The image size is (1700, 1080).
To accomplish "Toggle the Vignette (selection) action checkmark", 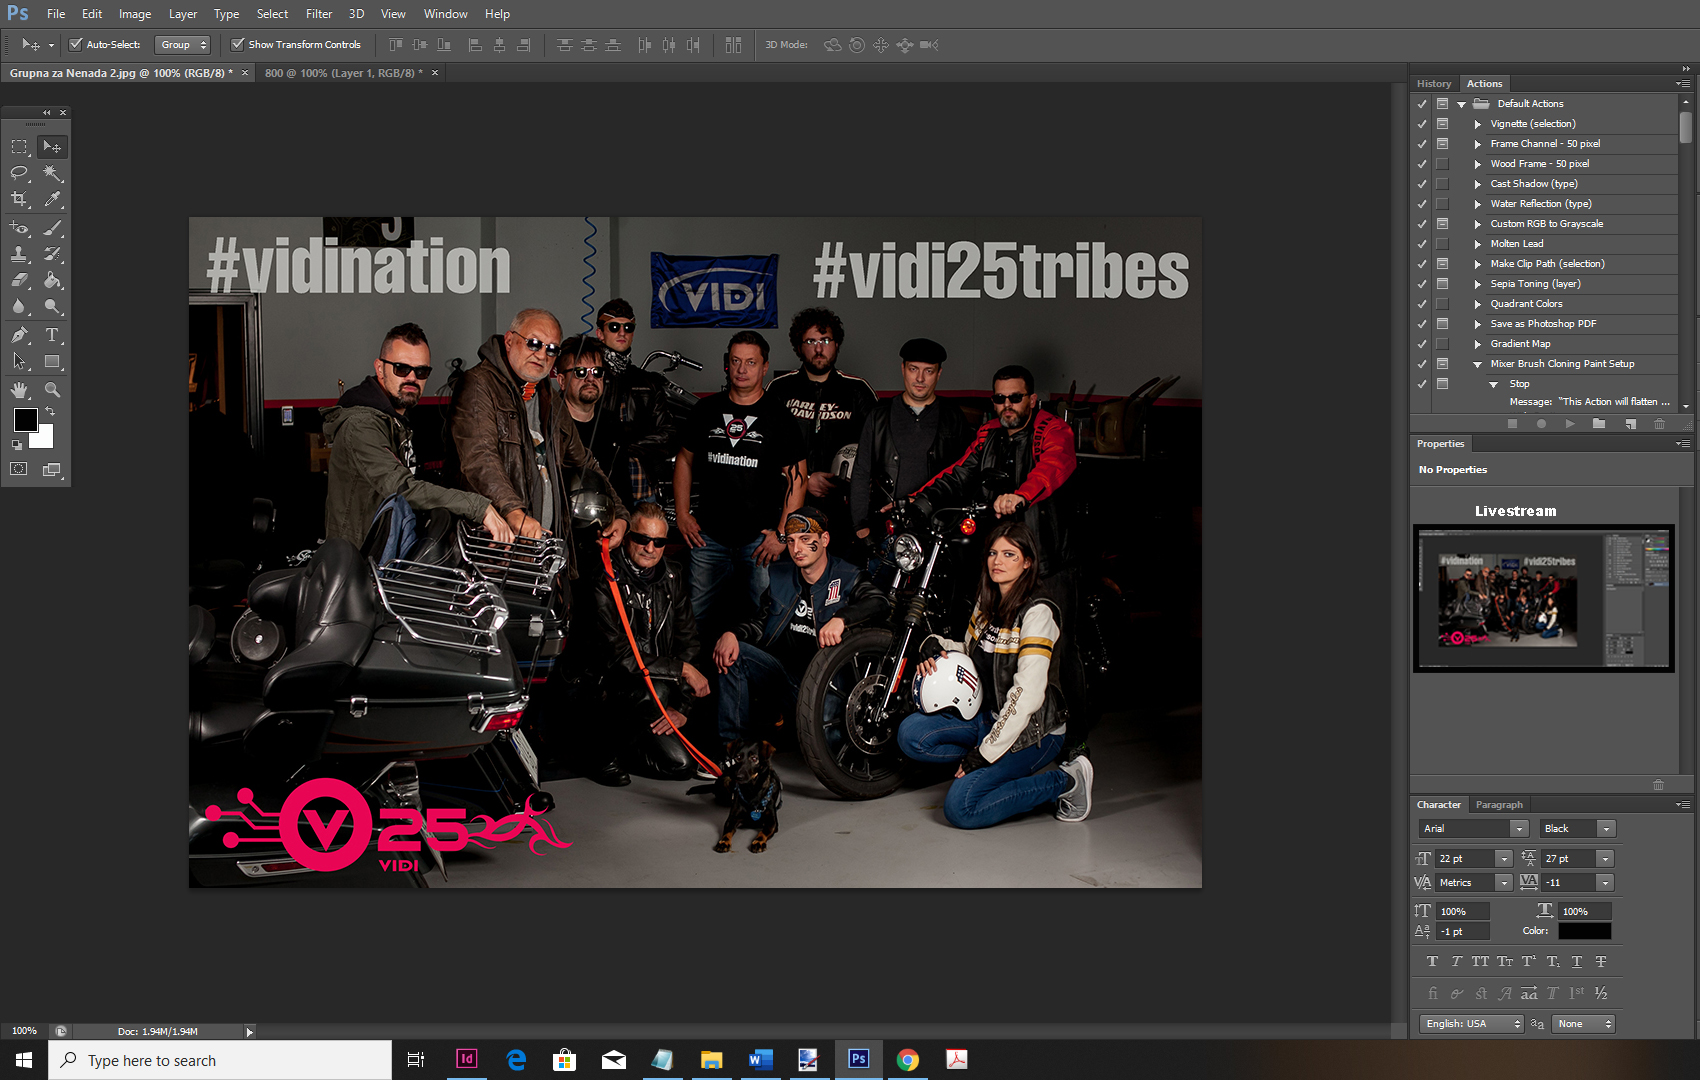I will 1422,124.
